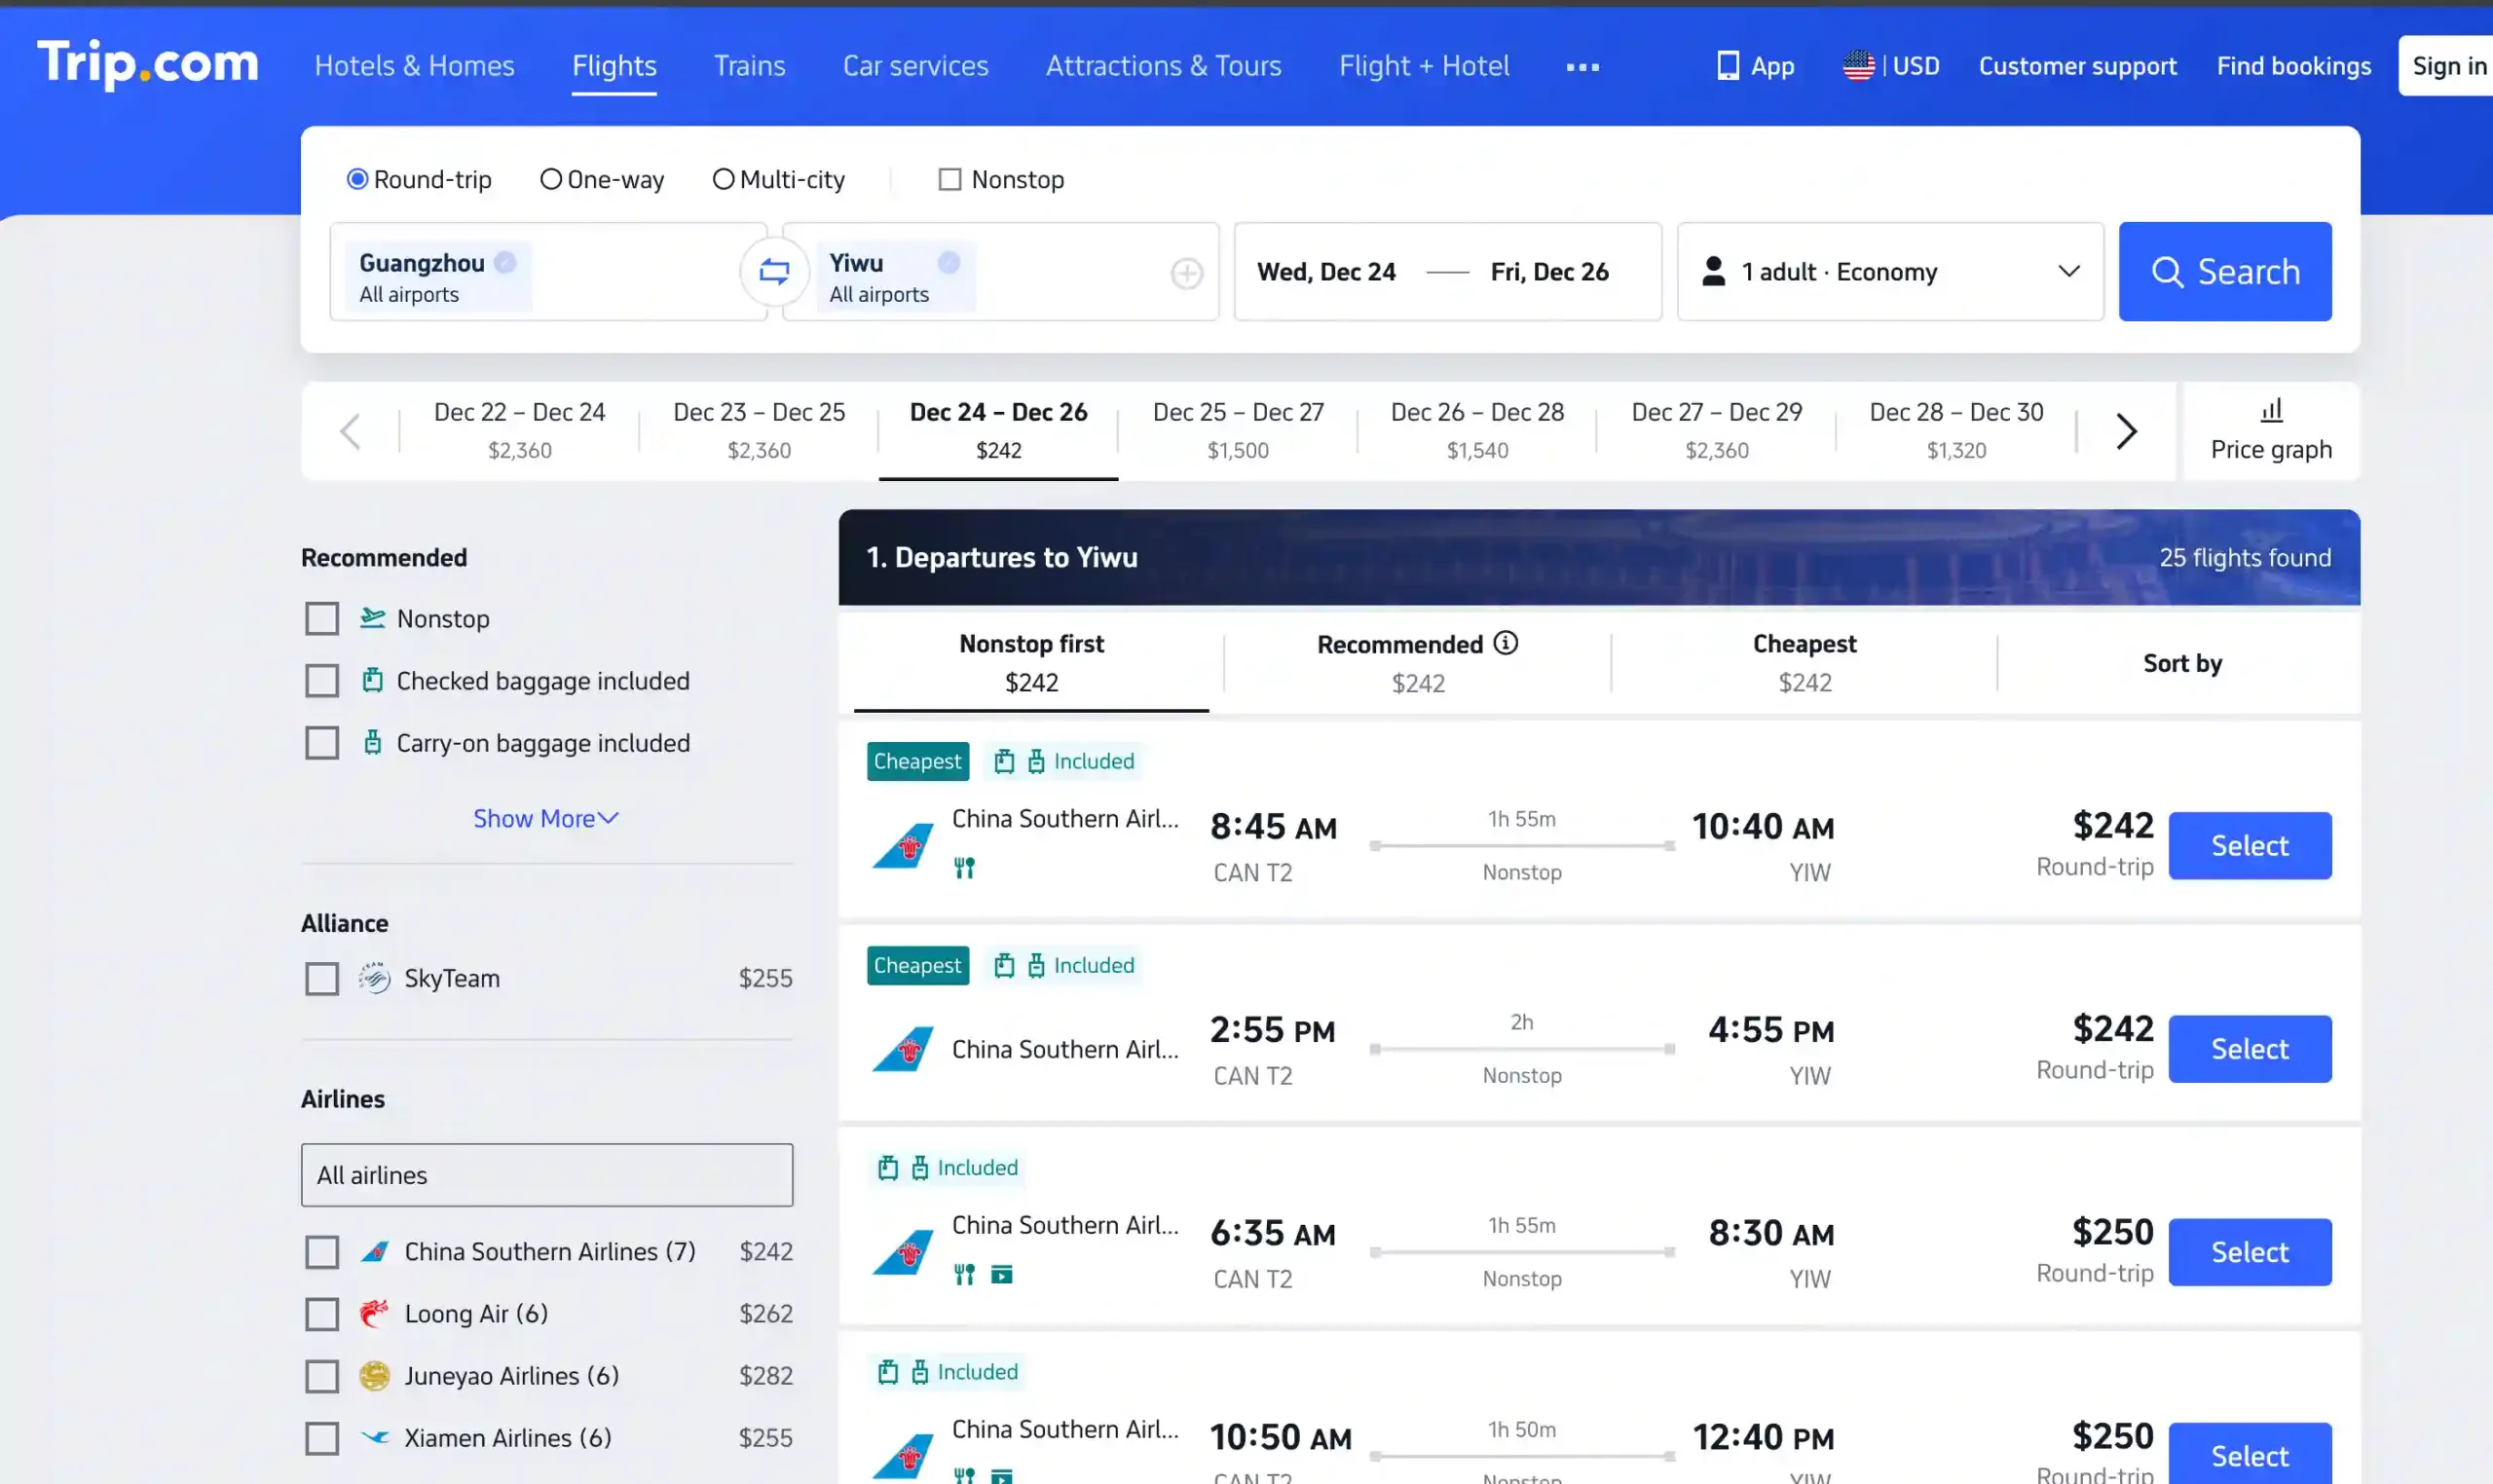This screenshot has height=1484, width=2493.
Task: Go to next date range arrow
Action: pos(2126,432)
